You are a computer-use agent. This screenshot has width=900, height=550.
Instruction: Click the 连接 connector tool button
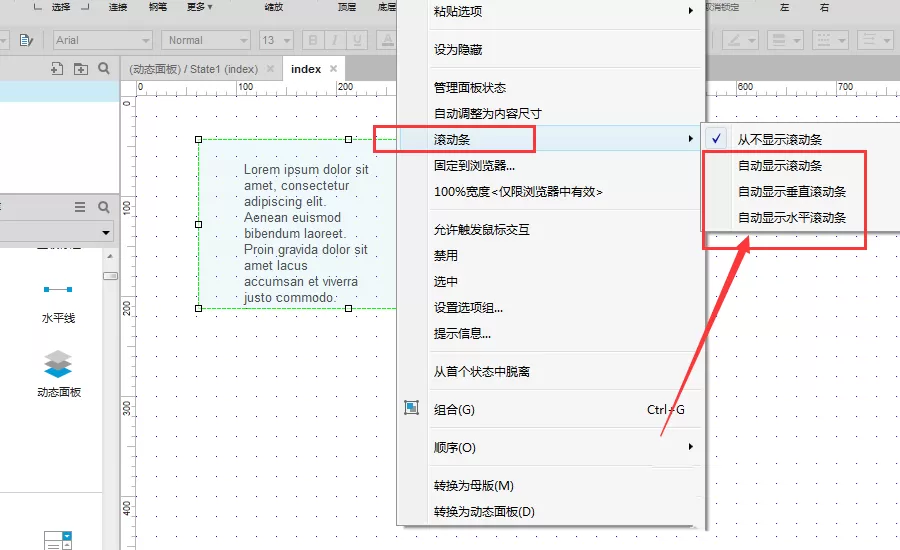(x=118, y=7)
